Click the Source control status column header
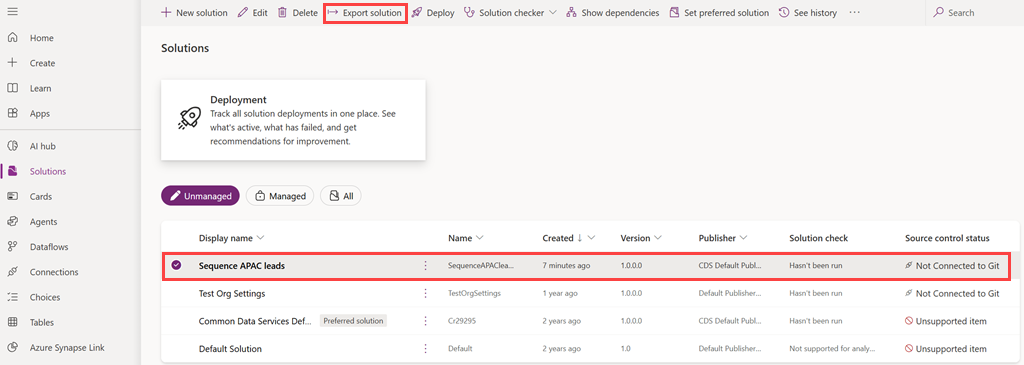The width and height of the screenshot is (1024, 365). [947, 238]
